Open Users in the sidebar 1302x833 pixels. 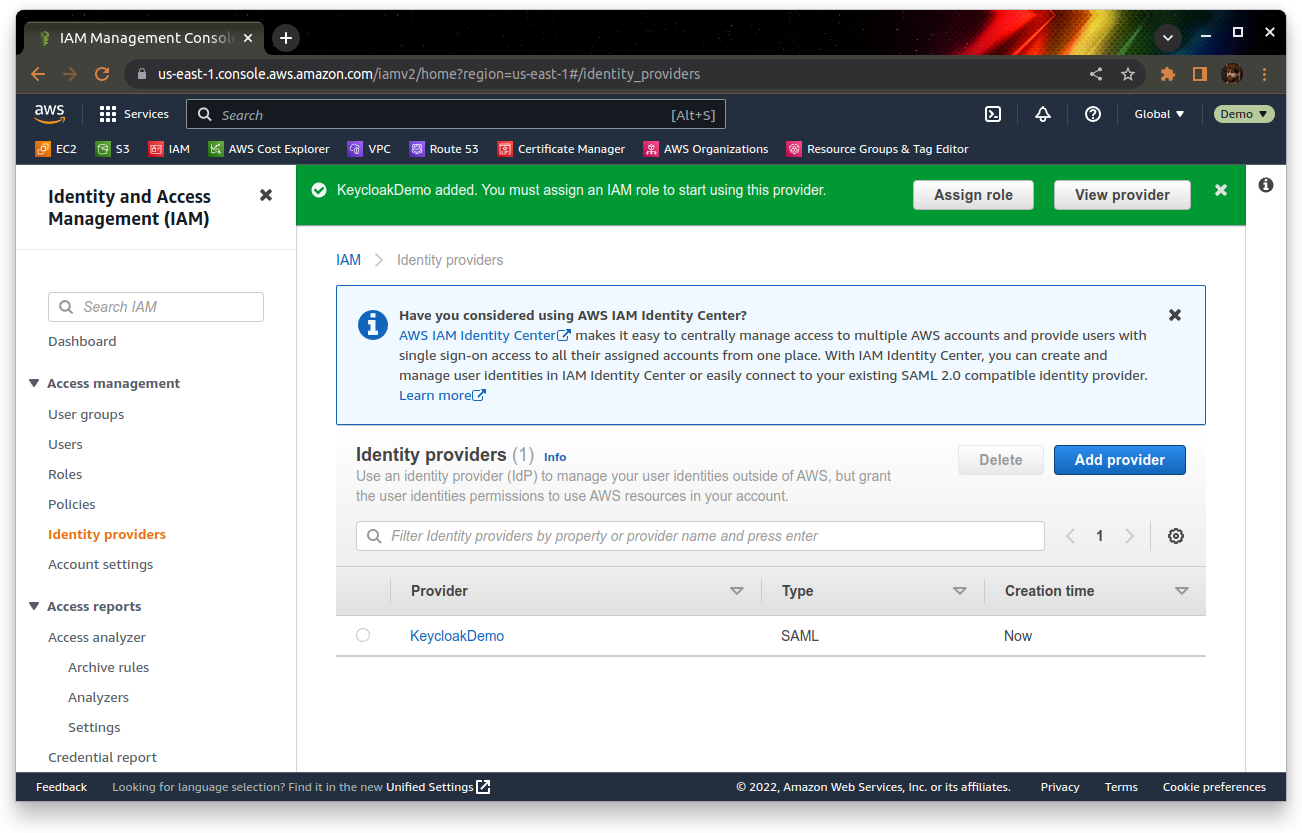[x=65, y=444]
